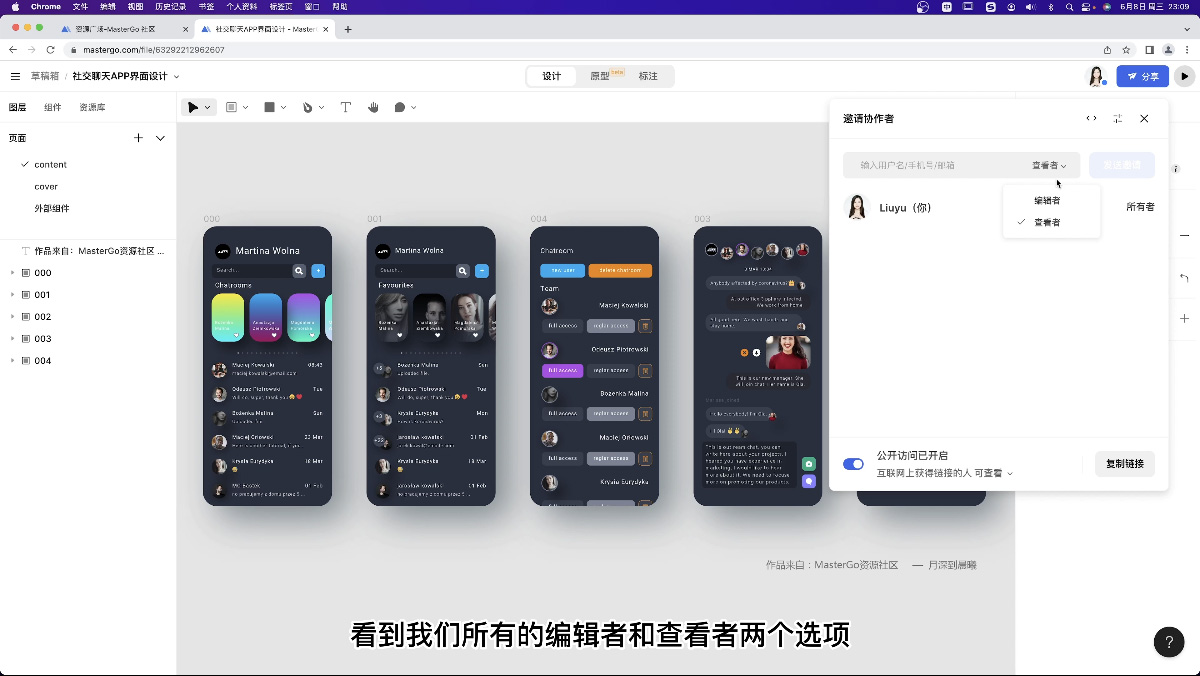The width and height of the screenshot is (1200, 676).
Task: Open the 查看者 role dropdown
Action: [1049, 165]
